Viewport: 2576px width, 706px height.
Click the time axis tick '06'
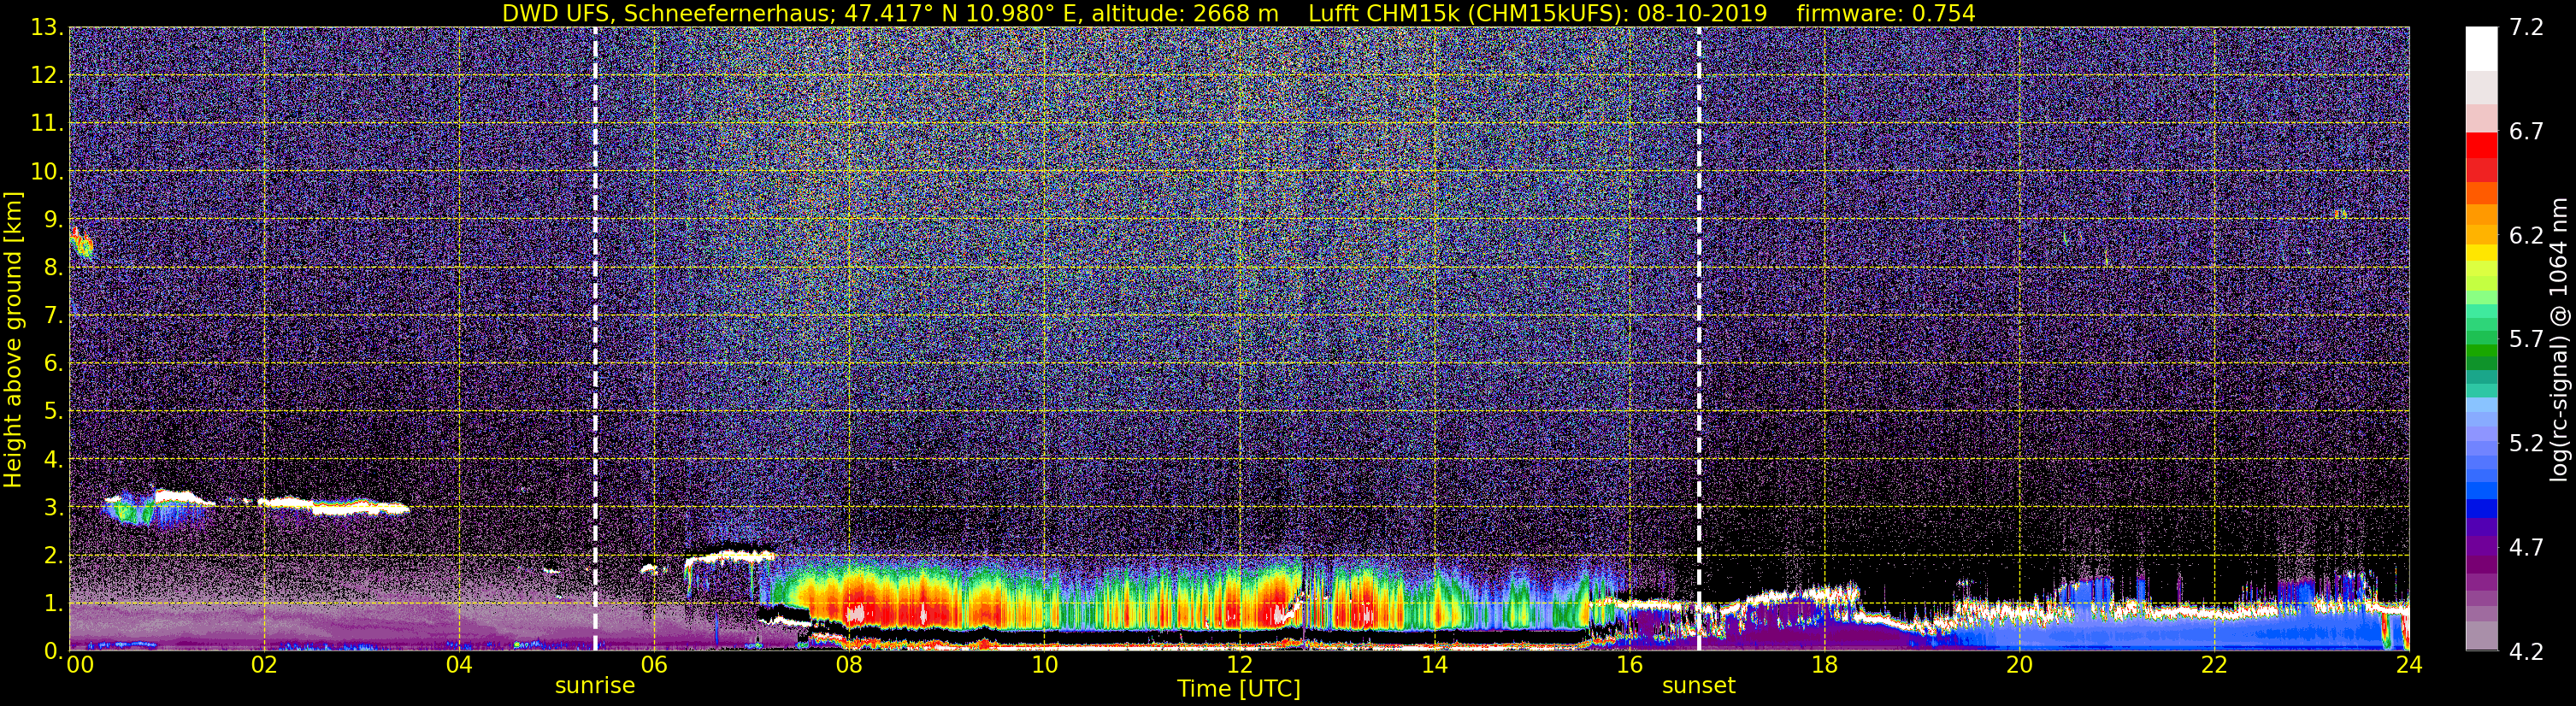[654, 665]
